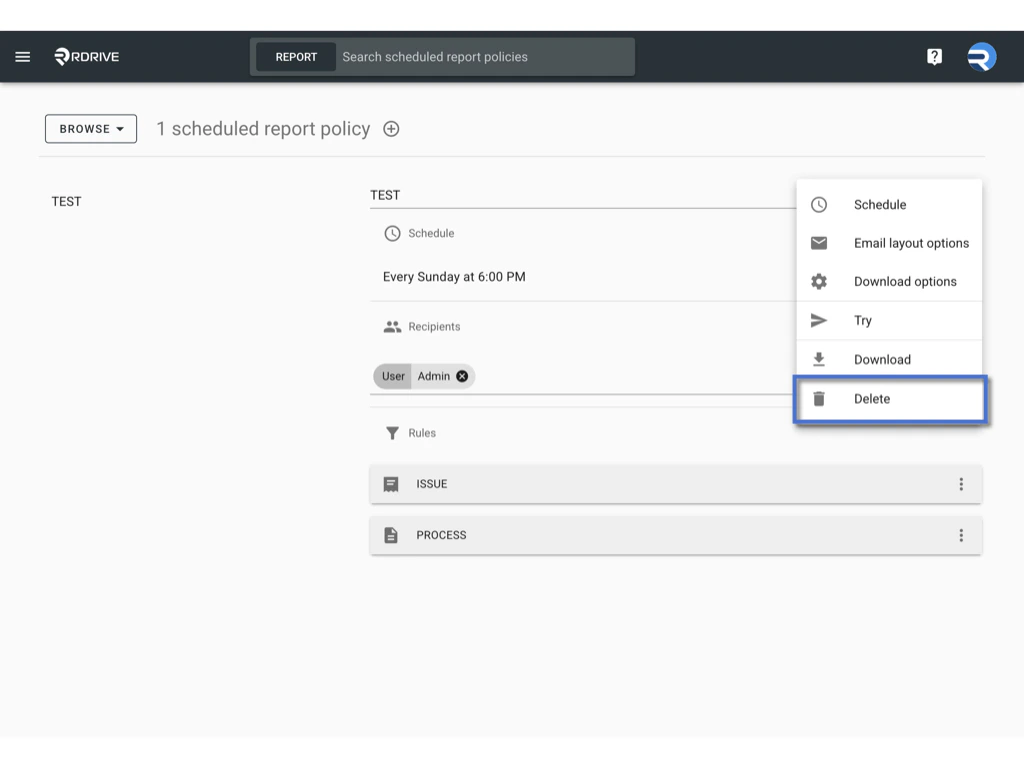Click the Download arrow icon
Image resolution: width=1024 pixels, height=768 pixels.
click(x=818, y=359)
